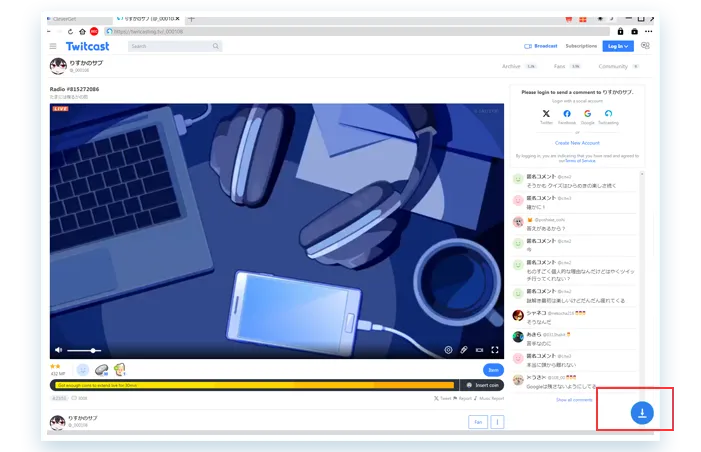This screenshot has height=452, width=701.
Task: Click the yellow coin progress bar
Action: (x=254, y=385)
